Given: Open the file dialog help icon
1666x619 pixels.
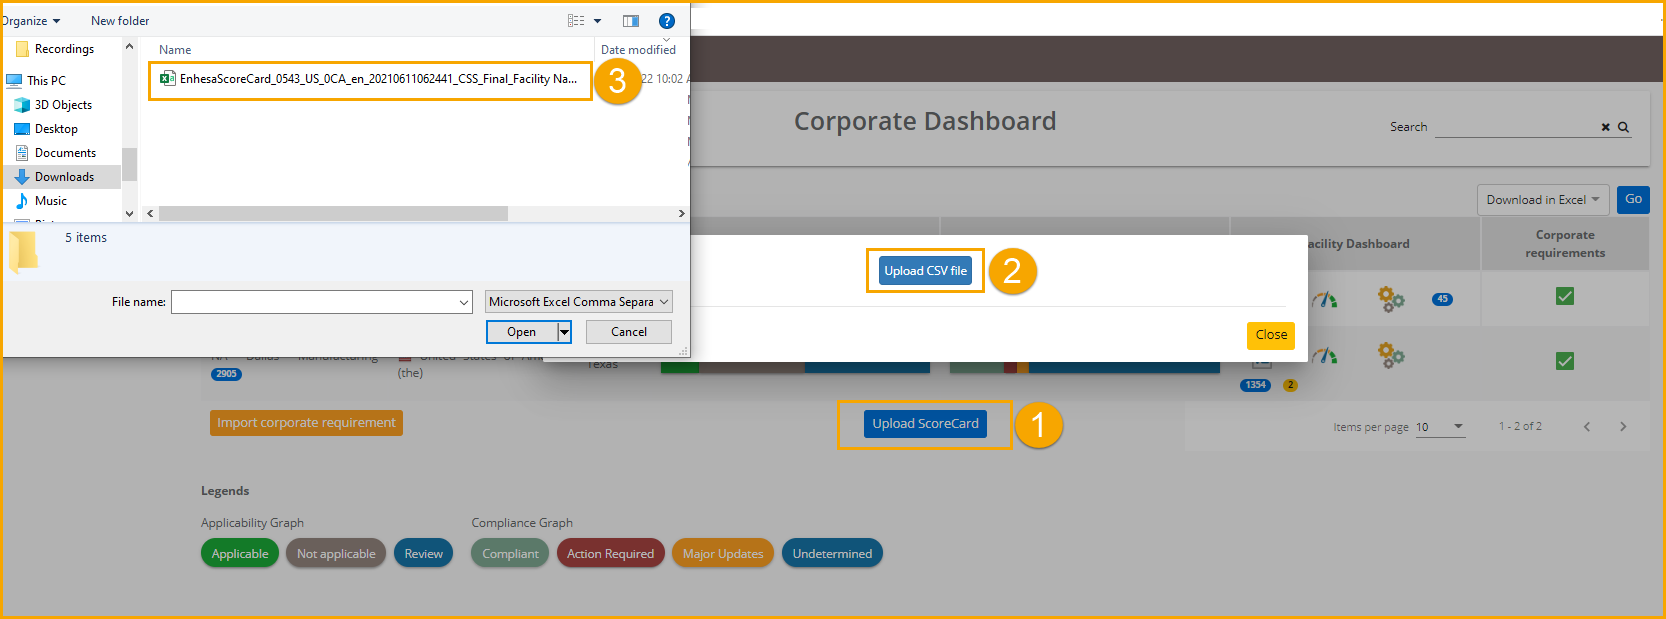Looking at the screenshot, I should pos(667,21).
